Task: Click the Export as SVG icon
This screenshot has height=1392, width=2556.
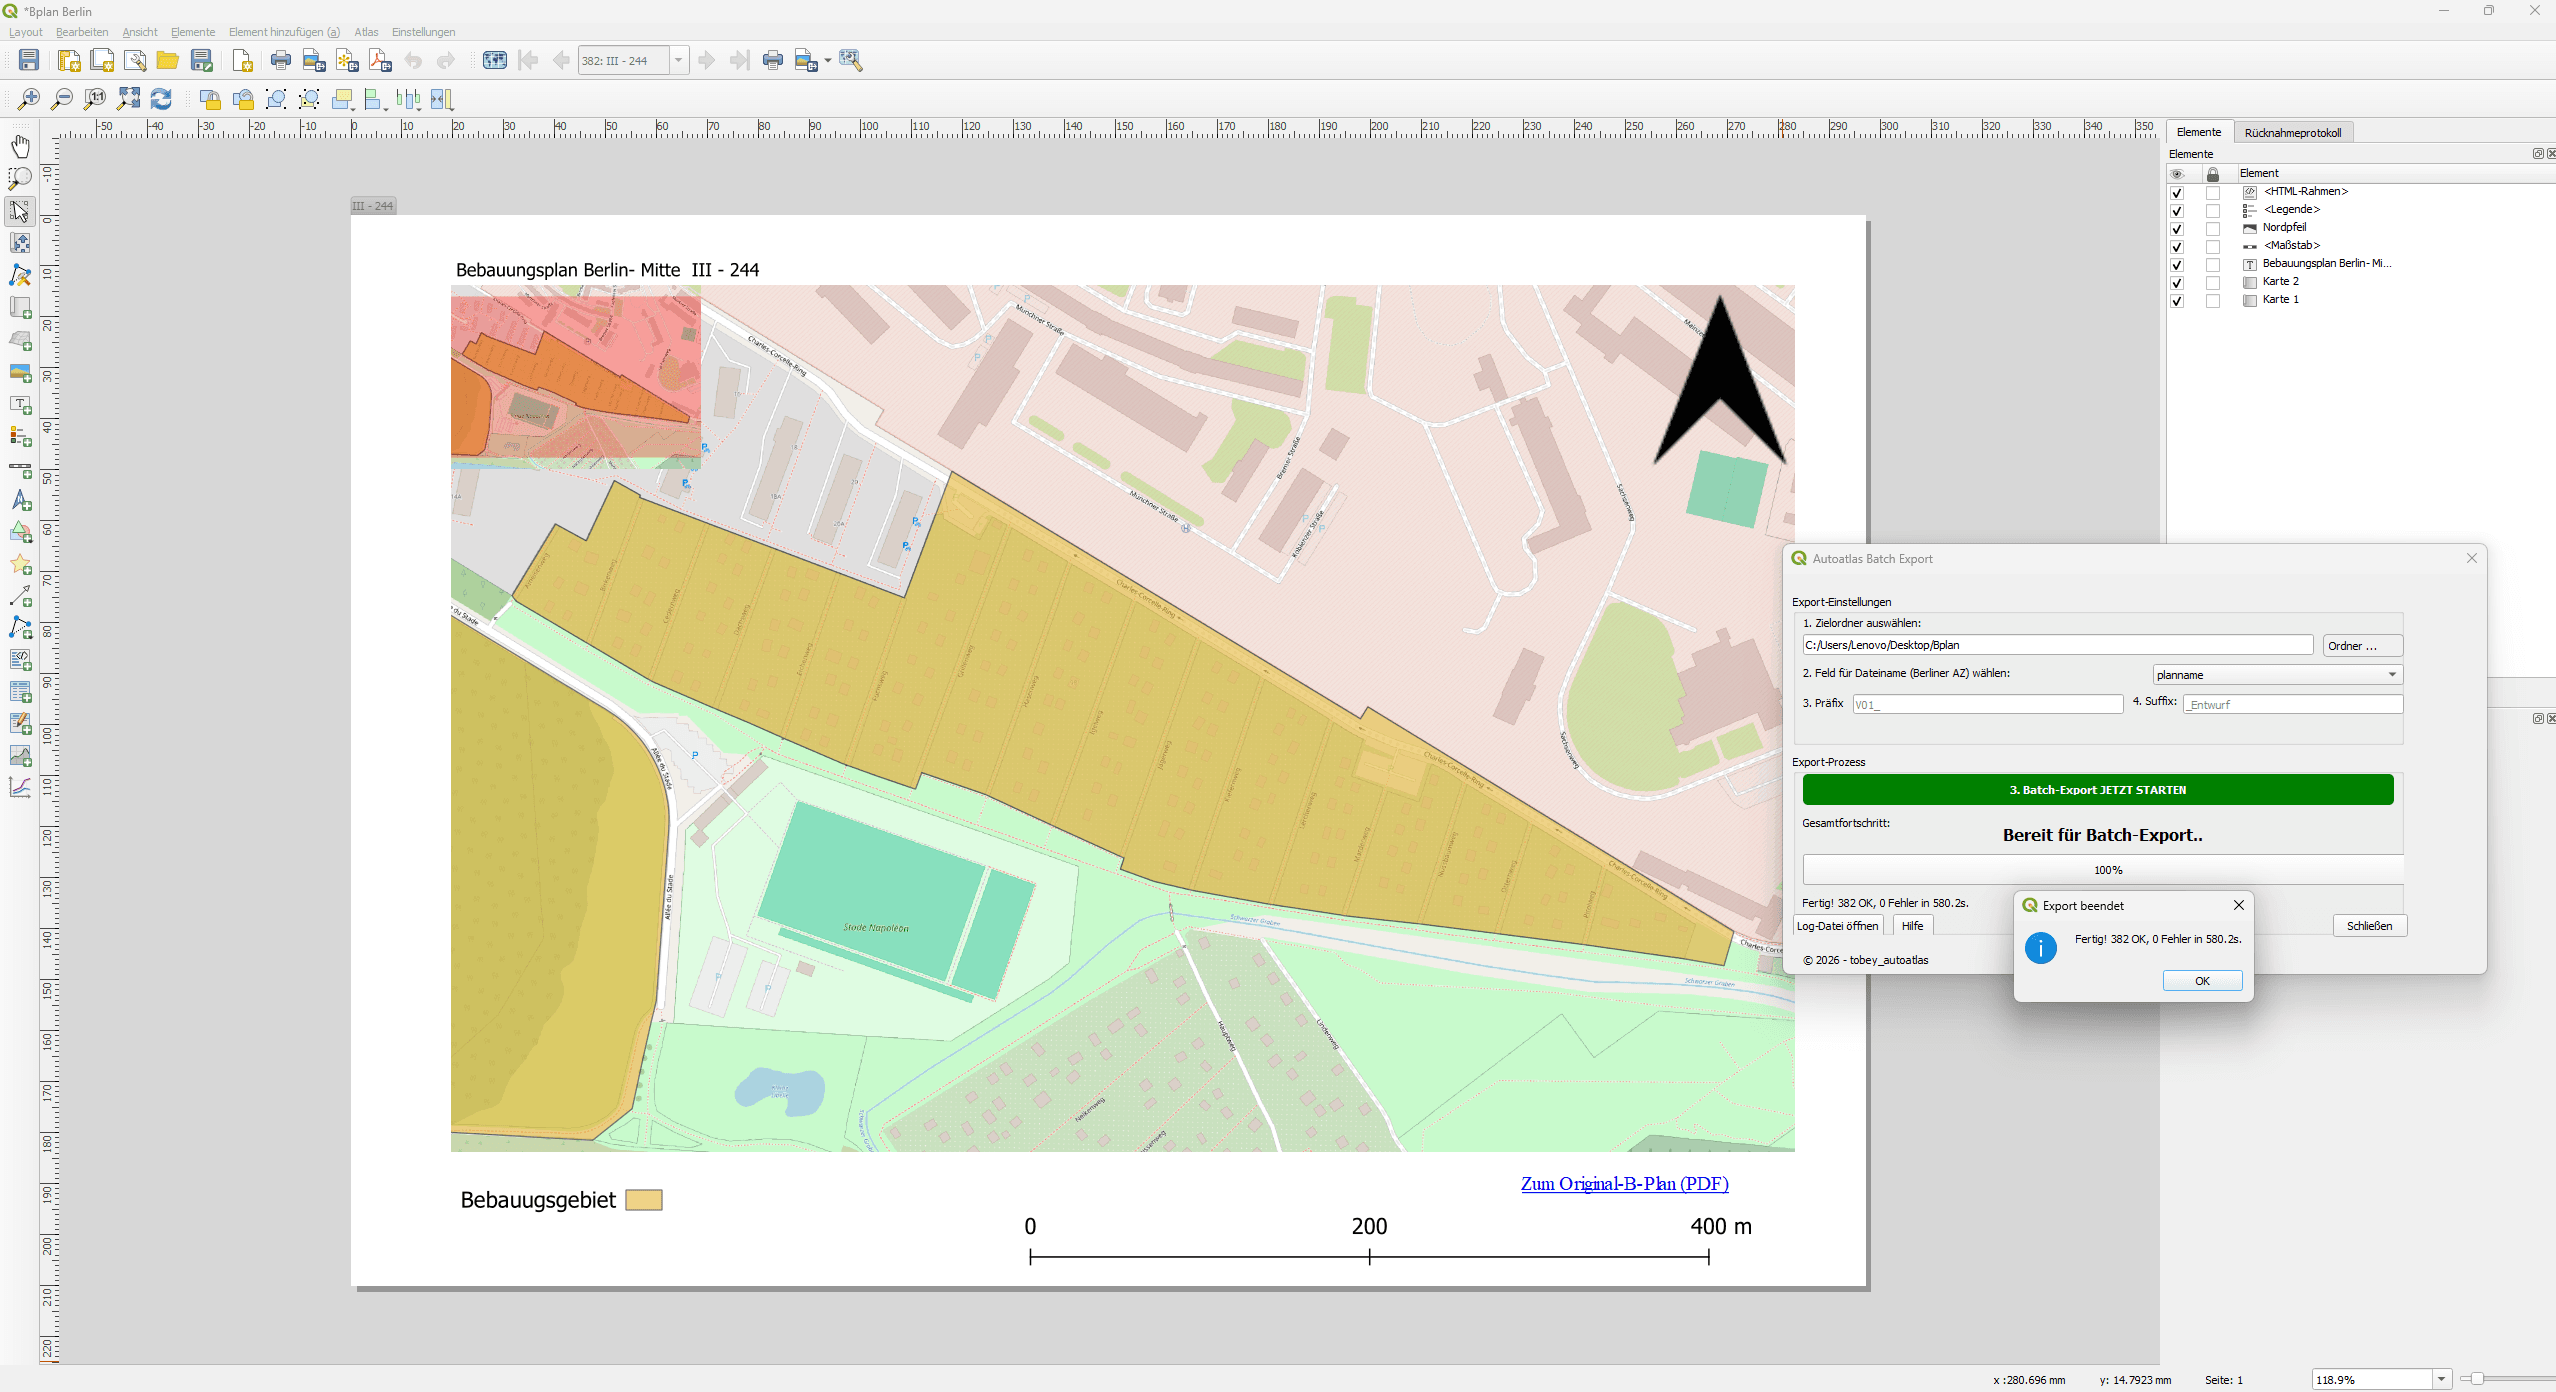Action: click(347, 60)
